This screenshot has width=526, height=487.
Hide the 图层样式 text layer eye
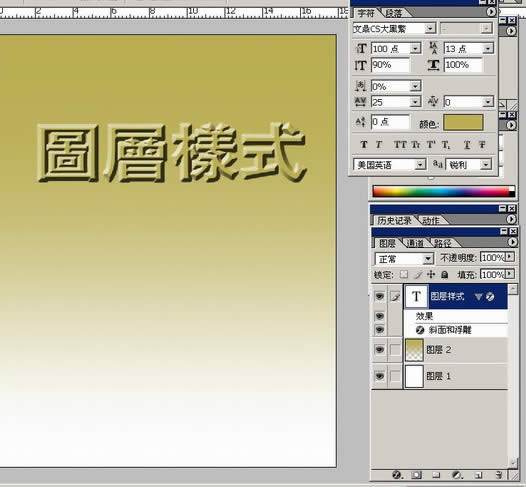(x=379, y=296)
